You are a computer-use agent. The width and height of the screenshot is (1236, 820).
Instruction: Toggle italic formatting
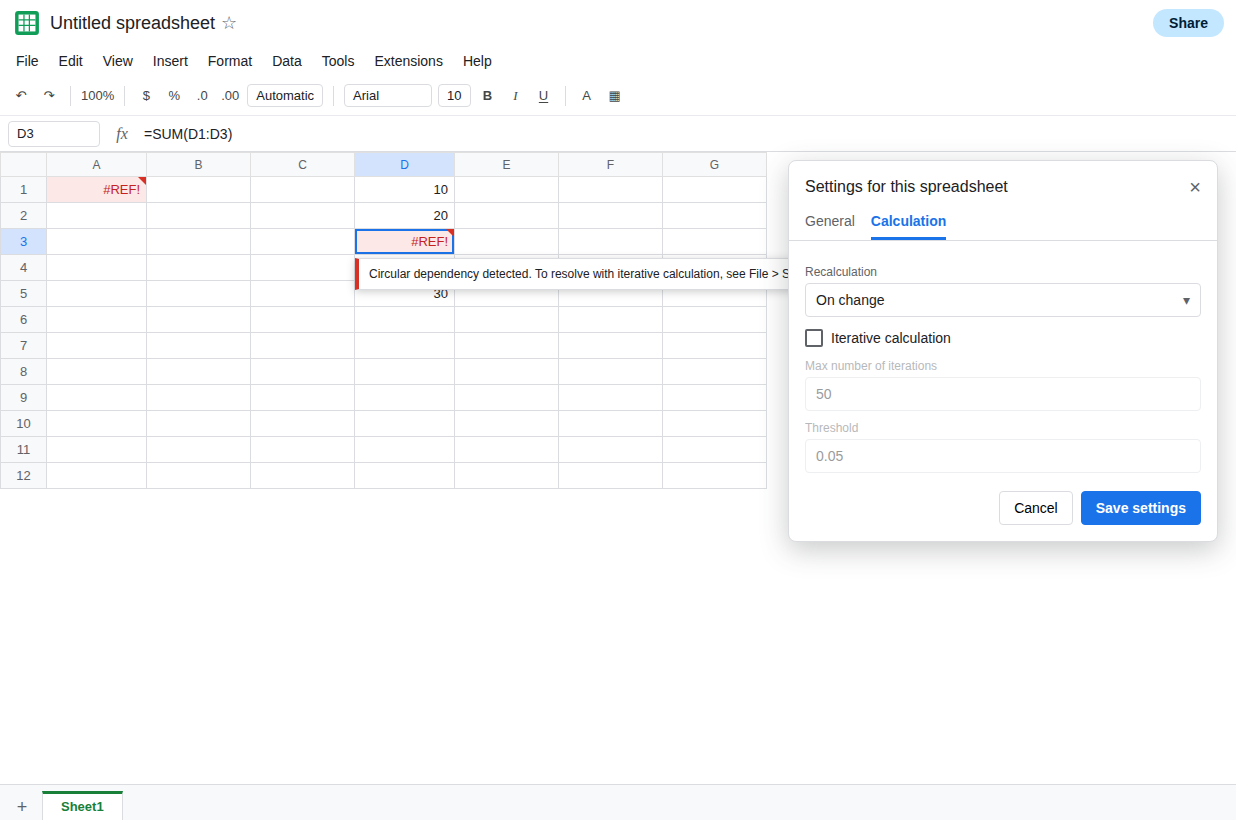click(516, 96)
